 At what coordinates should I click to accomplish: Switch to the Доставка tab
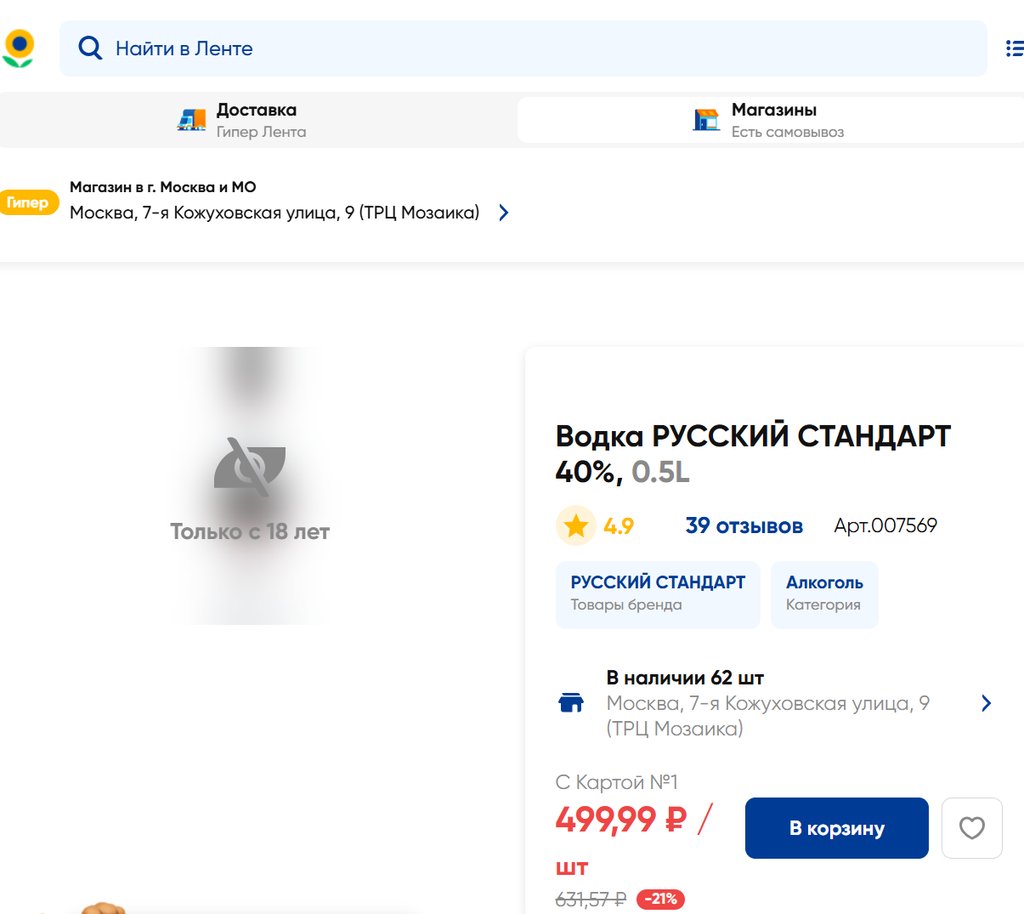pos(258,120)
